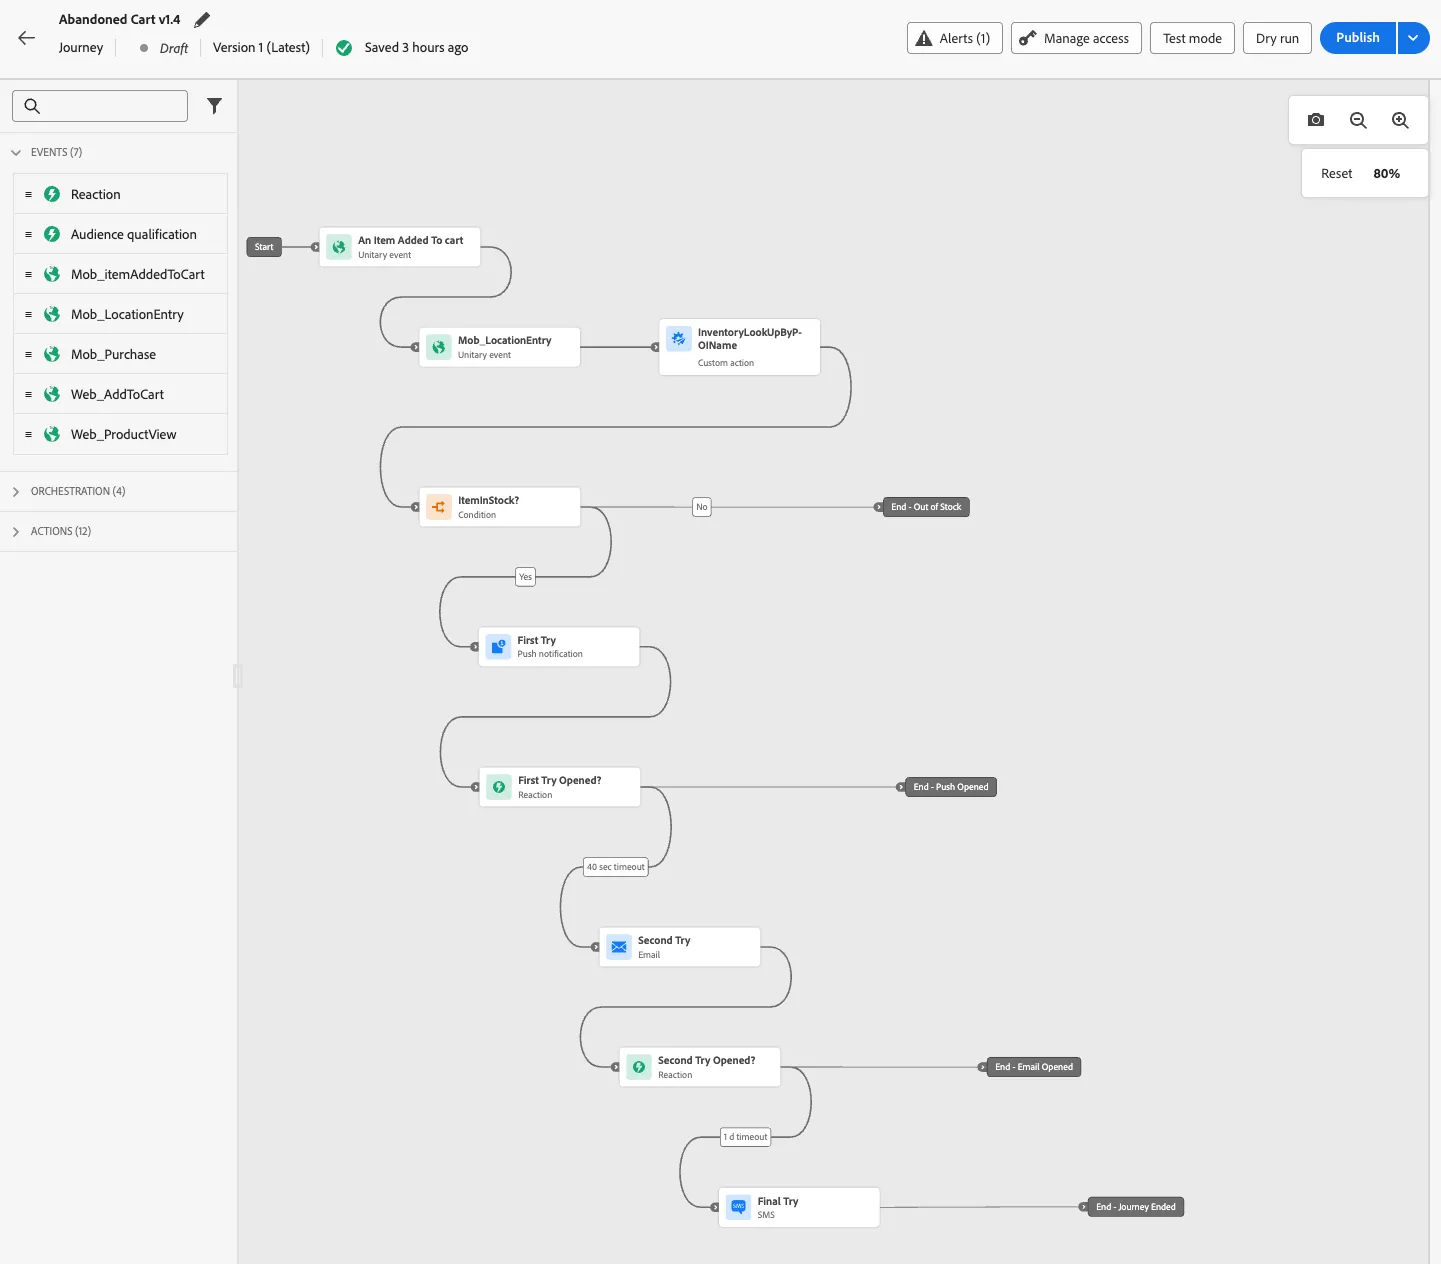
Task: Select the Final Try SMS node icon
Action: point(738,1207)
